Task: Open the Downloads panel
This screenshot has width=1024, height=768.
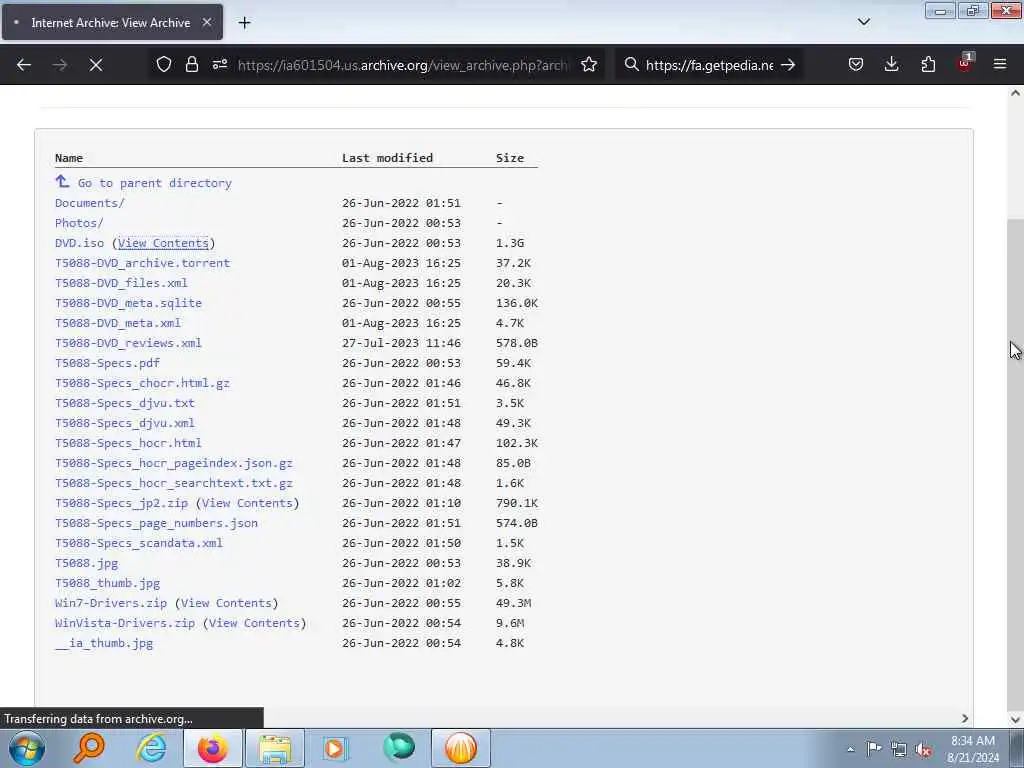Action: 891,65
